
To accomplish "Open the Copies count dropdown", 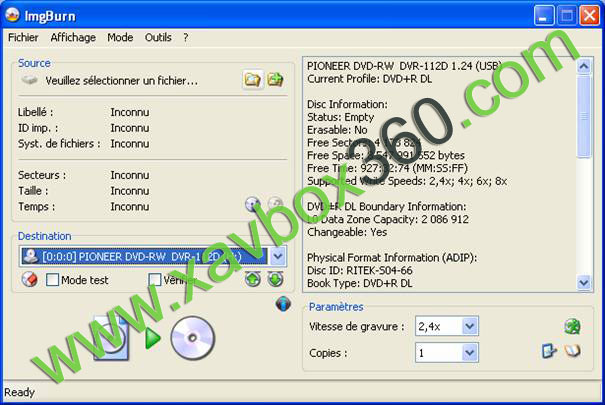I will pyautogui.click(x=470, y=353).
